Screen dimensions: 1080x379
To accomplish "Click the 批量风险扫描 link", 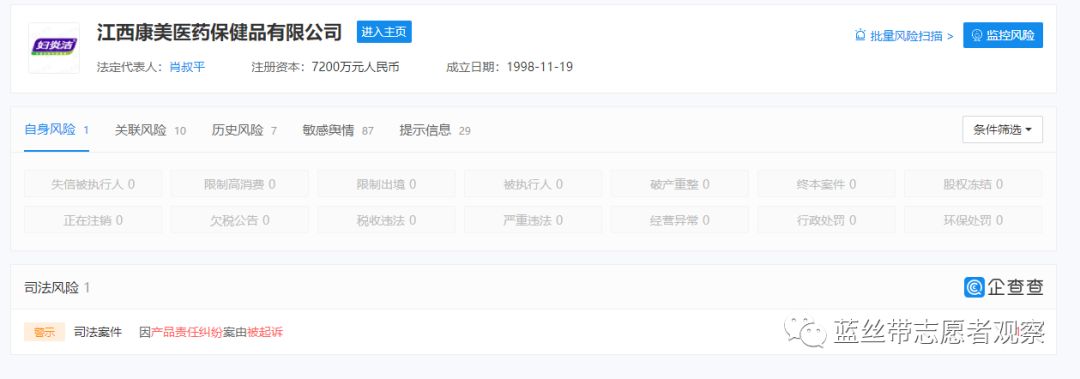I will 912,35.
